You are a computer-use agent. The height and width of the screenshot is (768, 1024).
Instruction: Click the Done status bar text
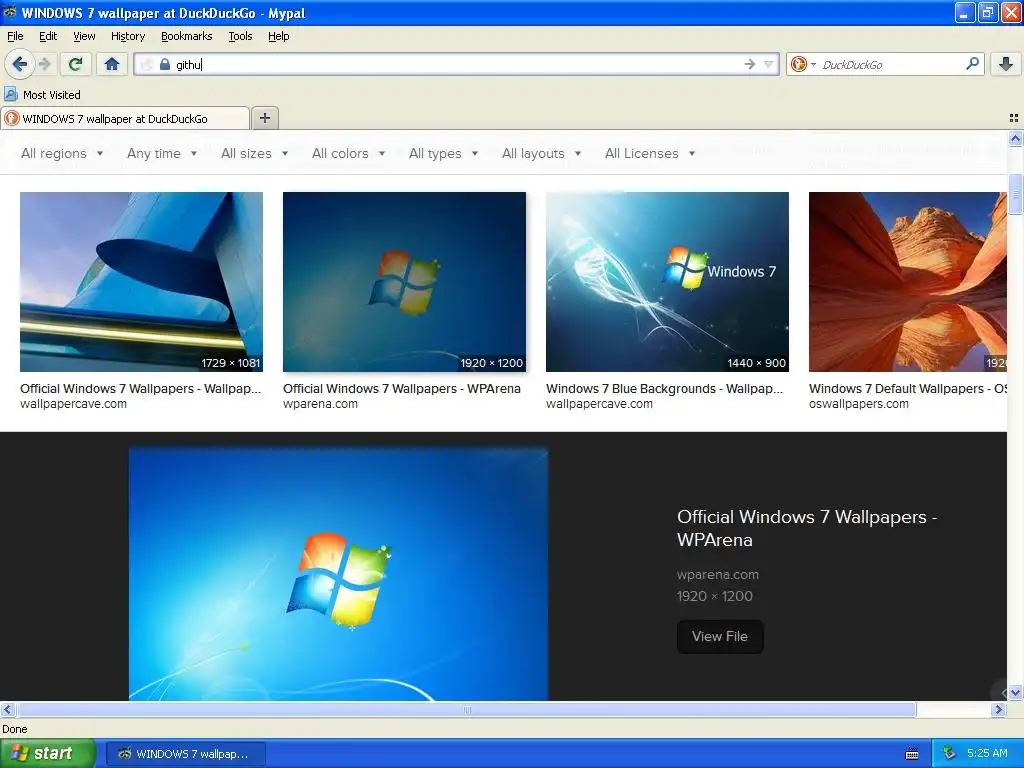tap(14, 729)
